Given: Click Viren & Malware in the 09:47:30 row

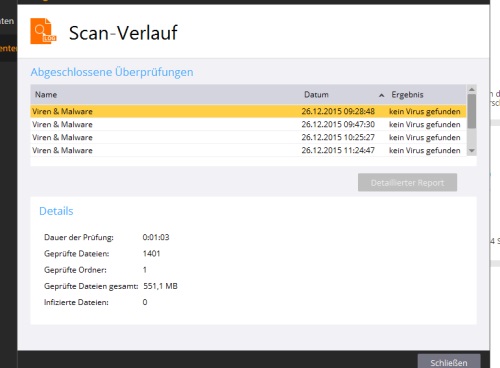Looking at the screenshot, I should point(62,124).
